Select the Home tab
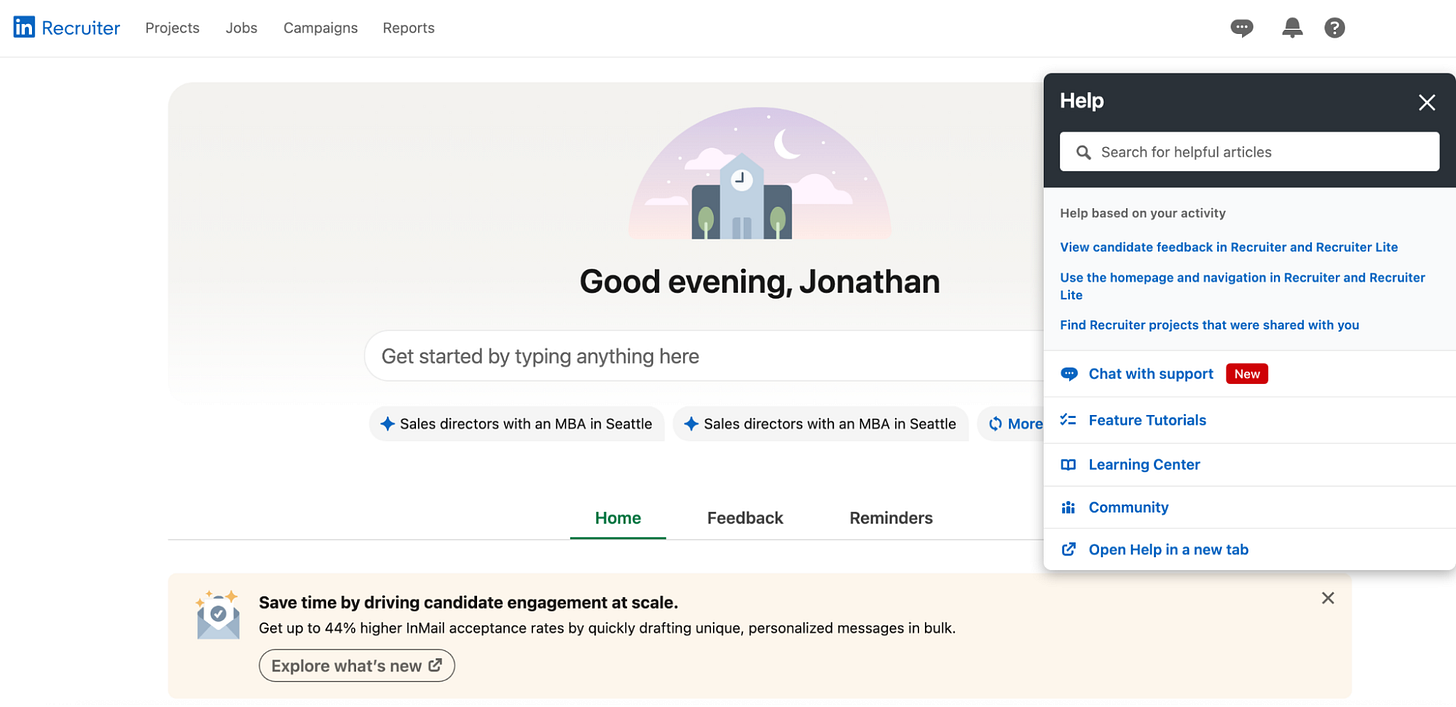 click(618, 518)
